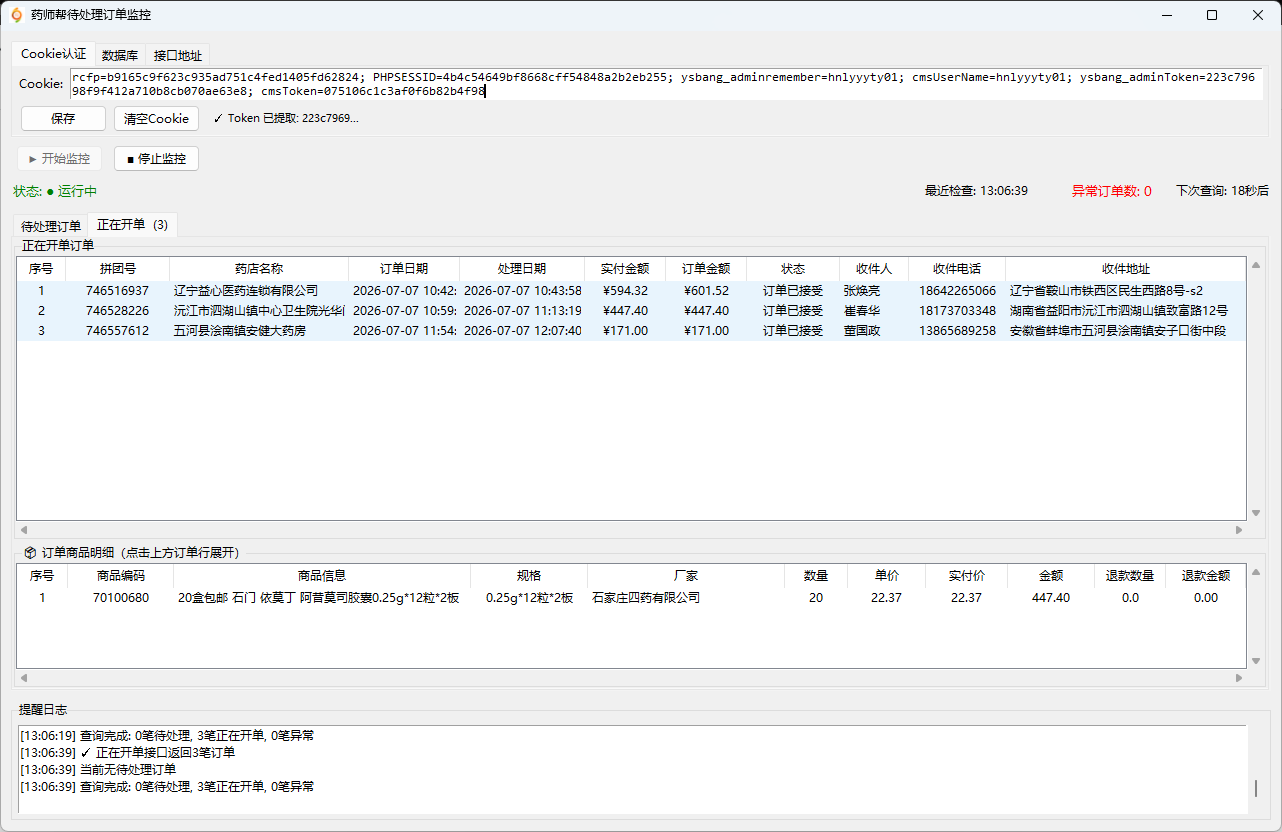
Task: Click the 保存 button
Action: coord(63,118)
